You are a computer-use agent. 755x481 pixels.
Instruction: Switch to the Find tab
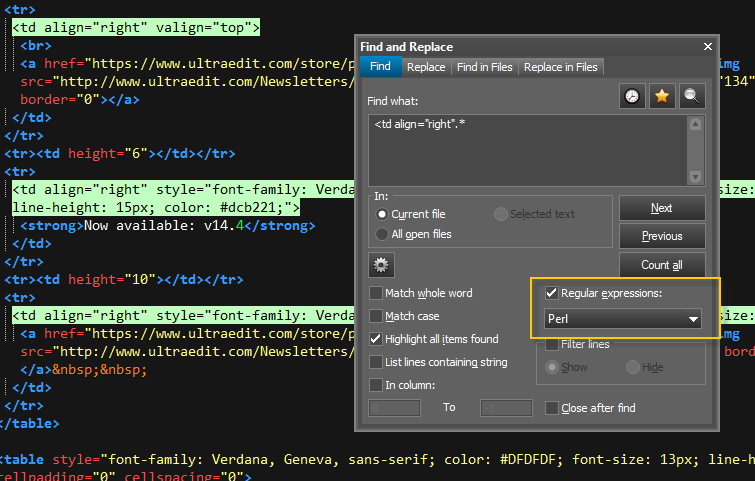(x=380, y=66)
